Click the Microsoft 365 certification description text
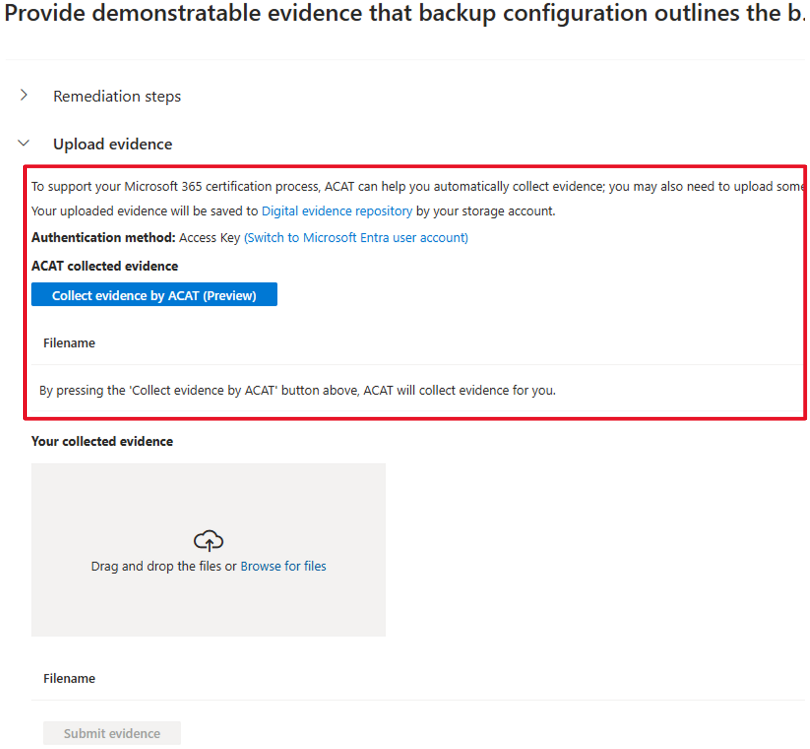This screenshot has height=749, width=810. [417, 186]
